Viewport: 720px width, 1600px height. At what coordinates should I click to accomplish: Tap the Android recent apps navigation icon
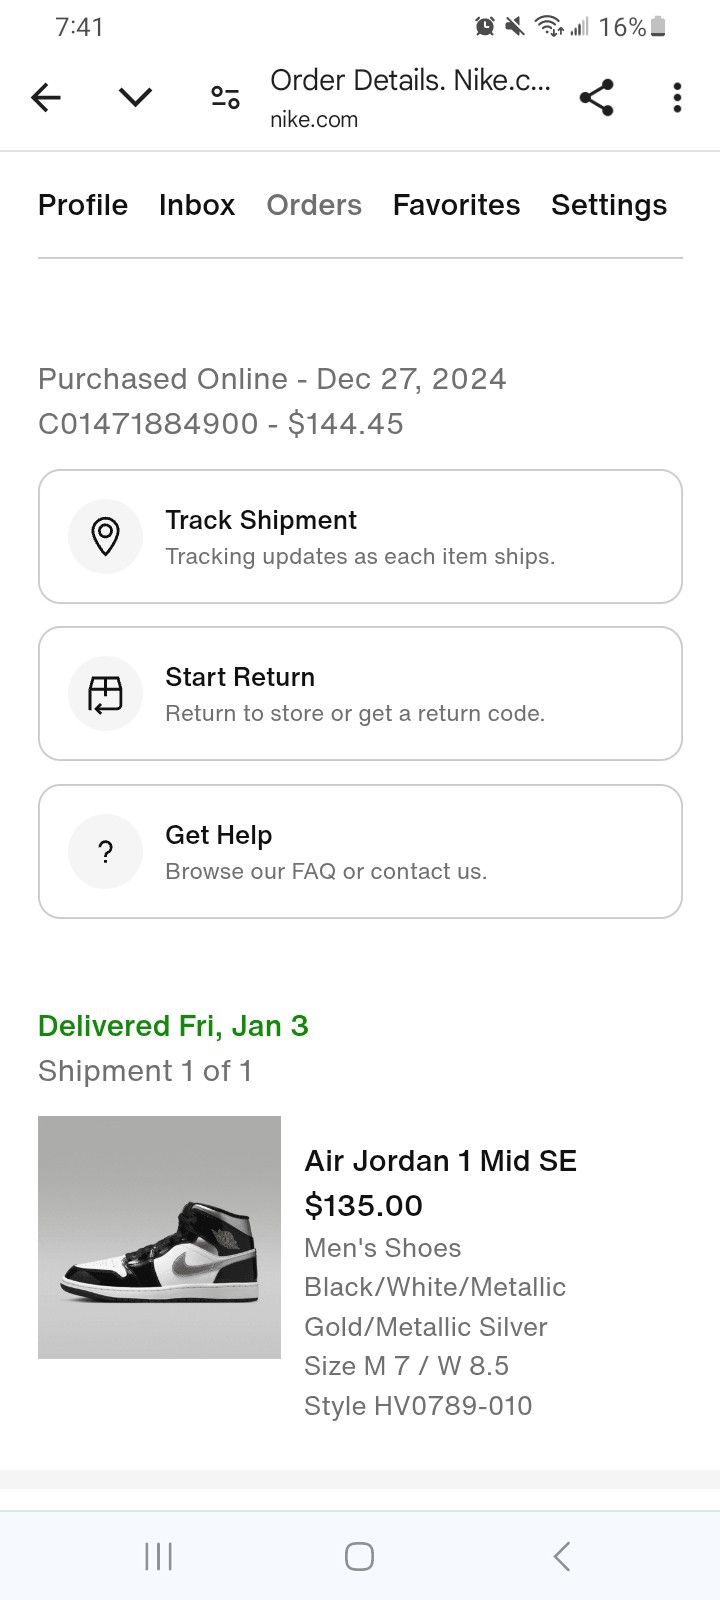pos(158,1556)
